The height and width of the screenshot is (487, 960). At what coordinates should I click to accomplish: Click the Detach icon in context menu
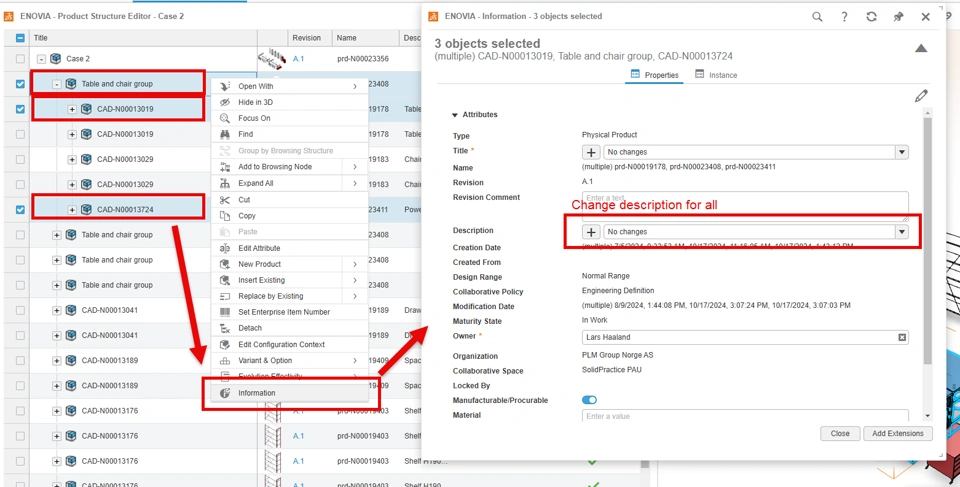click(225, 328)
